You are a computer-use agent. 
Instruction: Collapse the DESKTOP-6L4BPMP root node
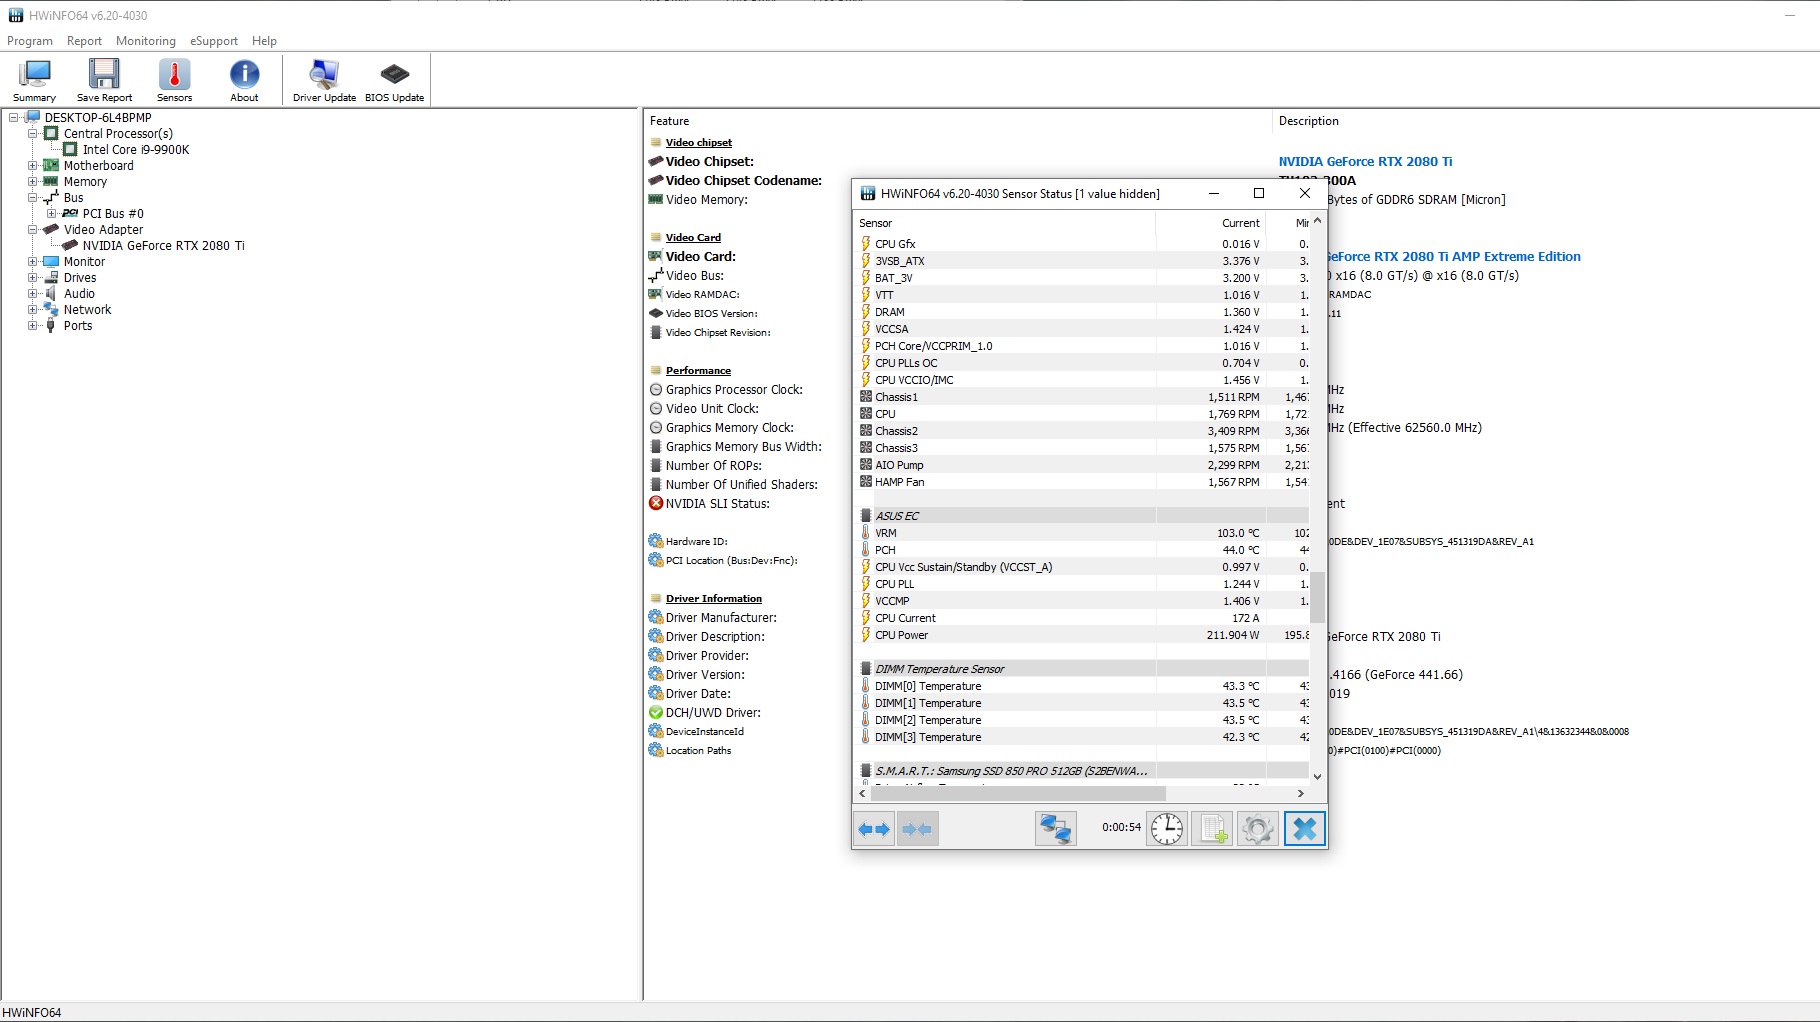pyautogui.click(x=14, y=118)
